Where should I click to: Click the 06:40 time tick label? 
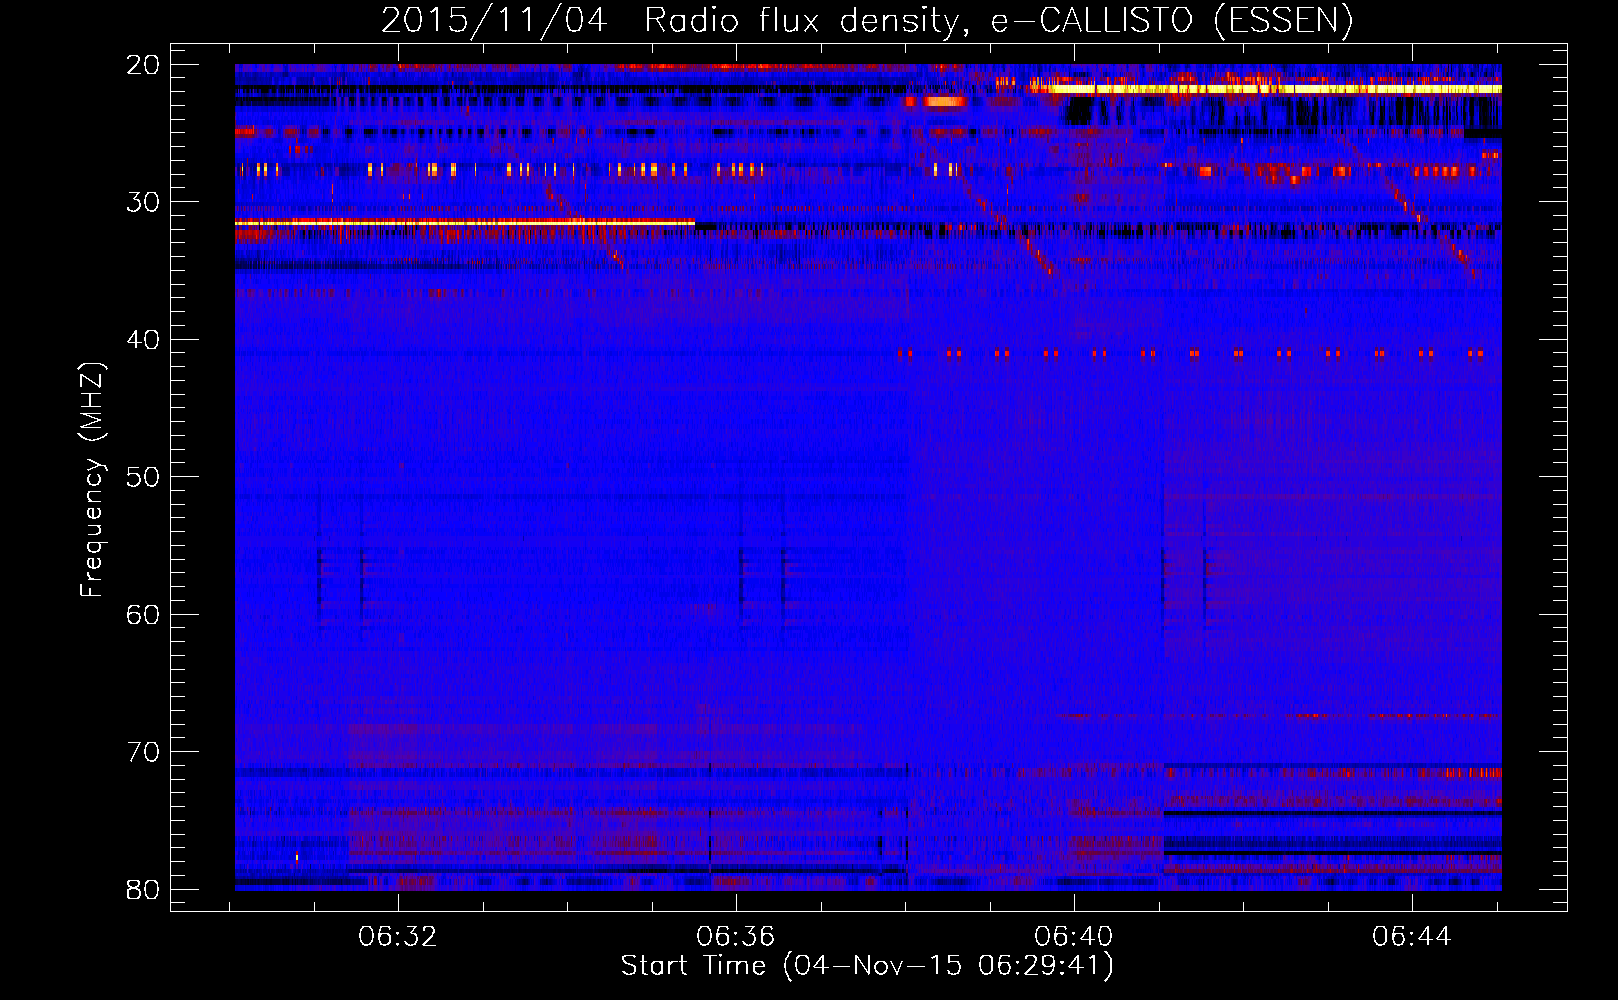(1073, 937)
